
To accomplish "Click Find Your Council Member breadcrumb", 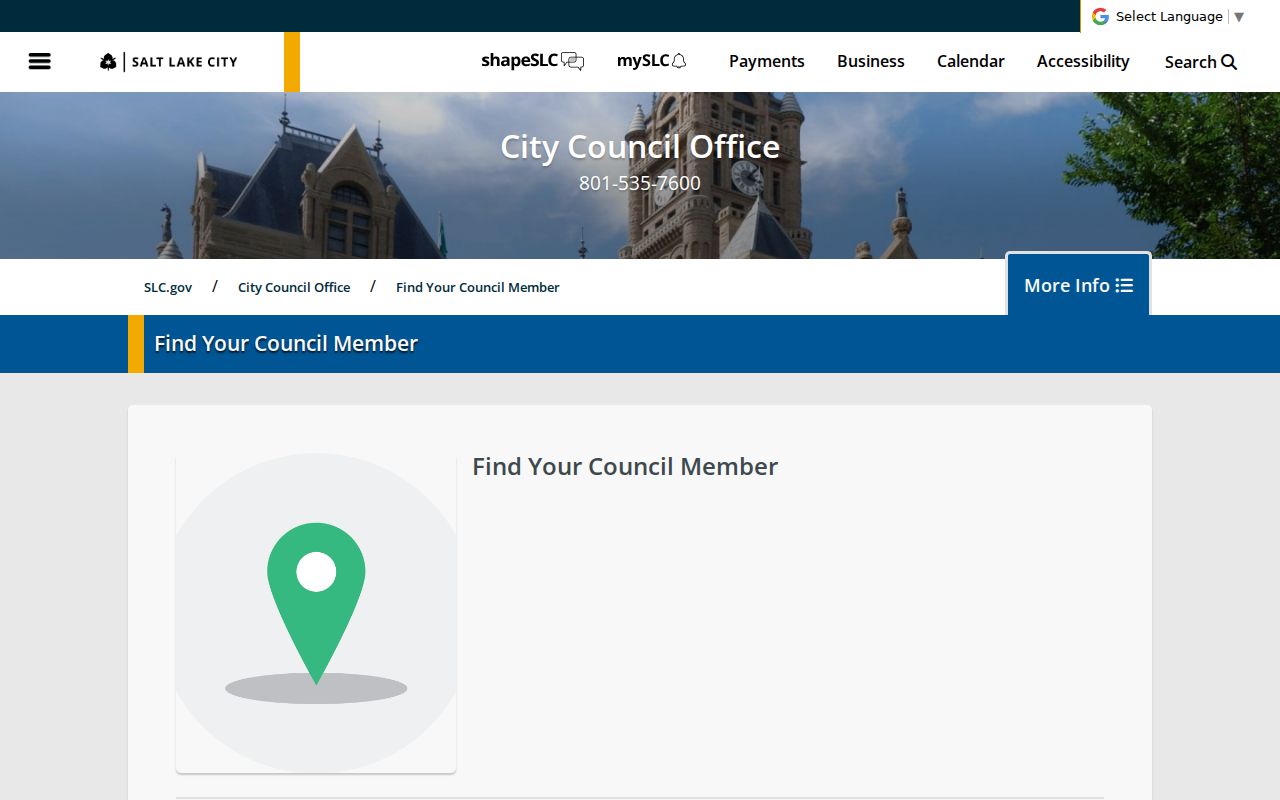I will [477, 287].
